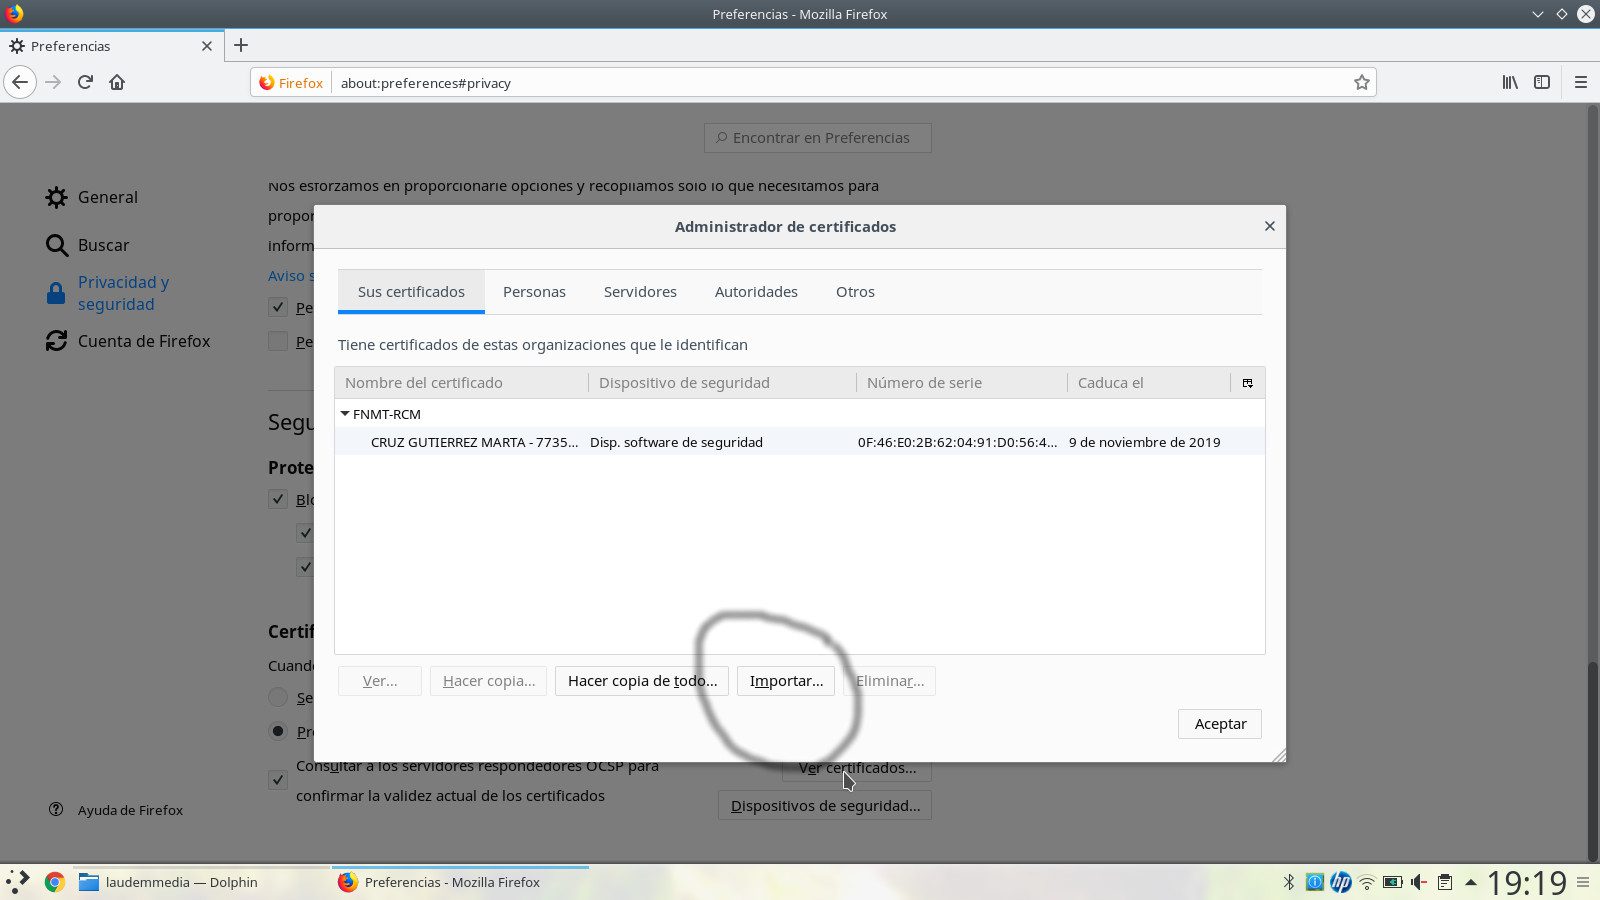The image size is (1600, 900).
Task: Open Dispositivos de seguridad button
Action: click(825, 806)
